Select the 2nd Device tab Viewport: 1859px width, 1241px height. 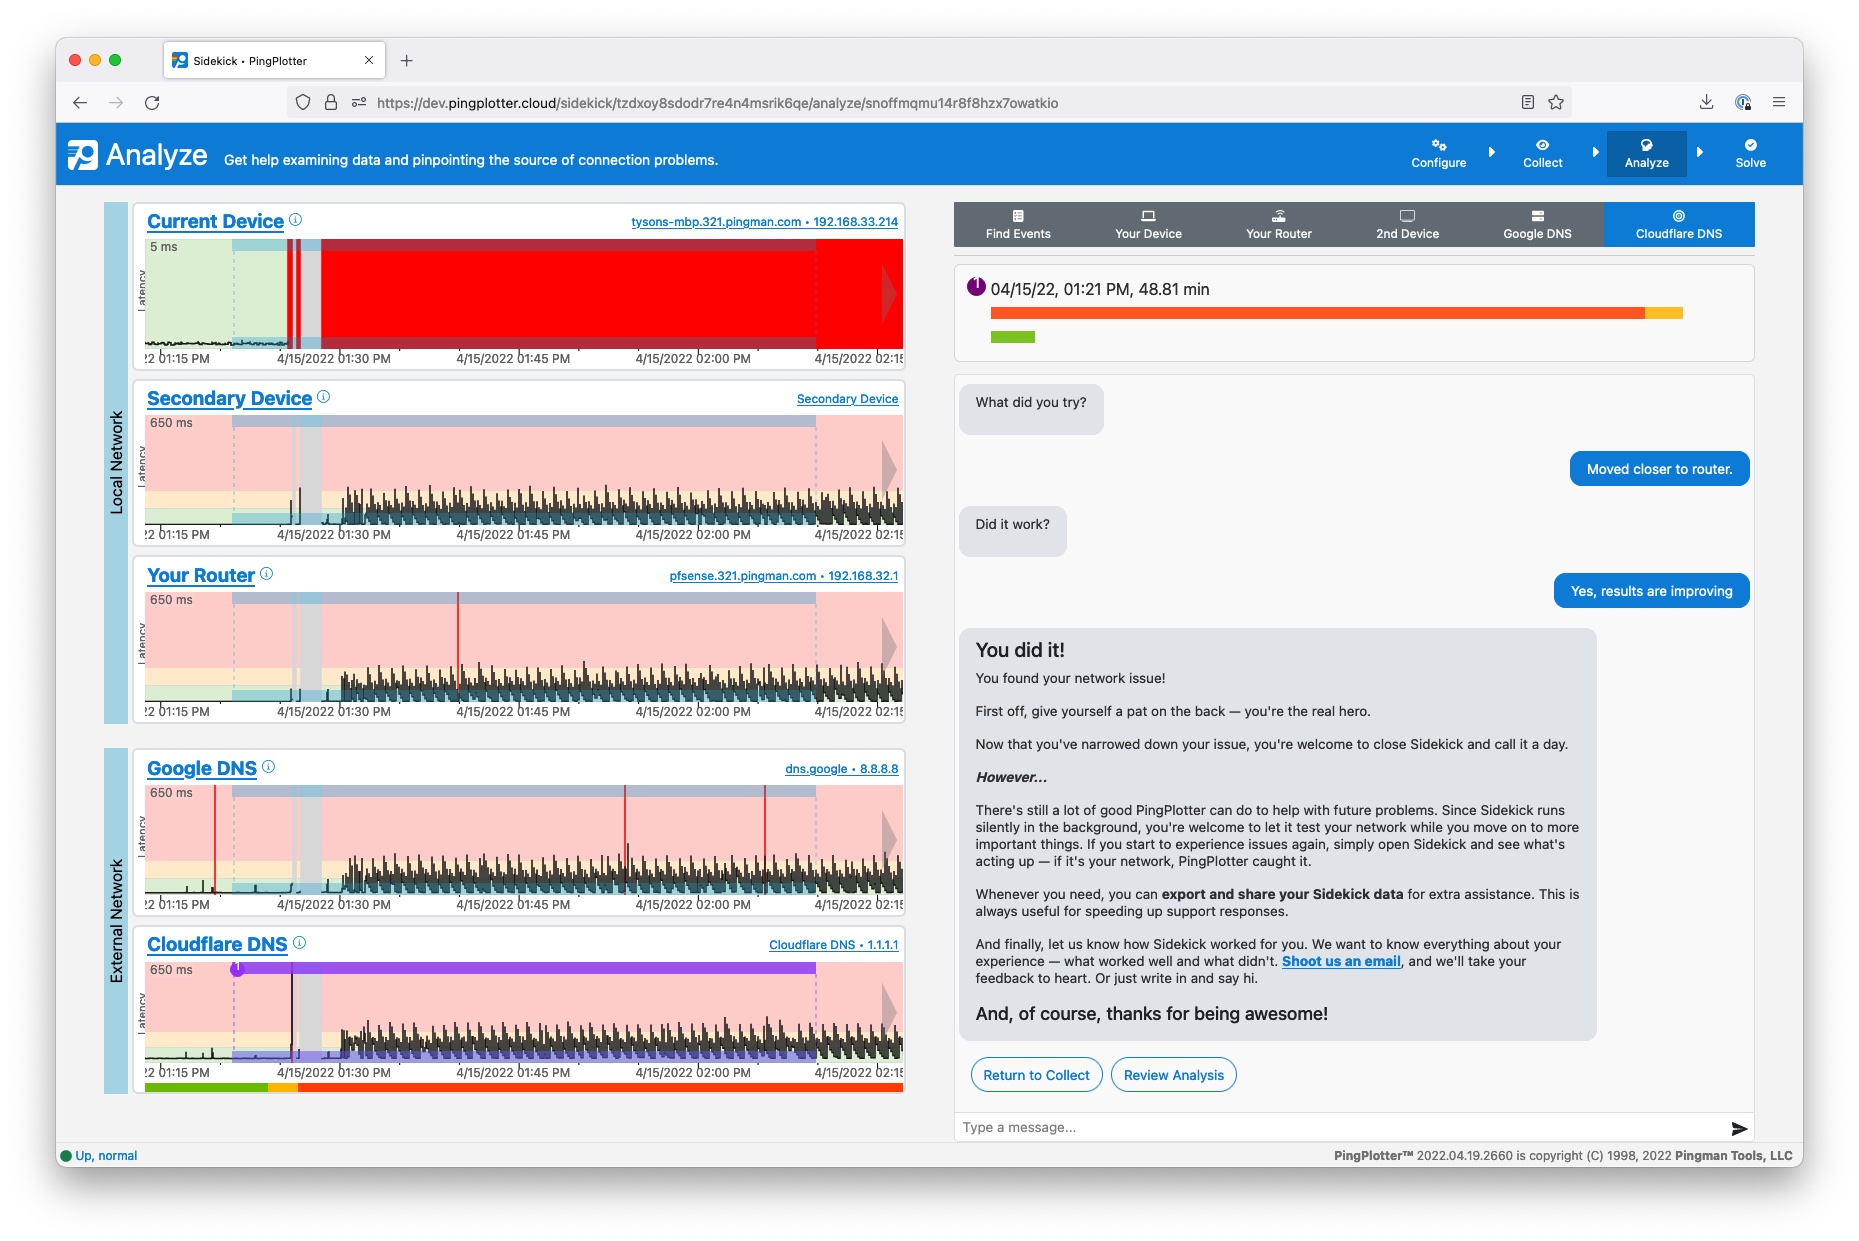pos(1407,224)
